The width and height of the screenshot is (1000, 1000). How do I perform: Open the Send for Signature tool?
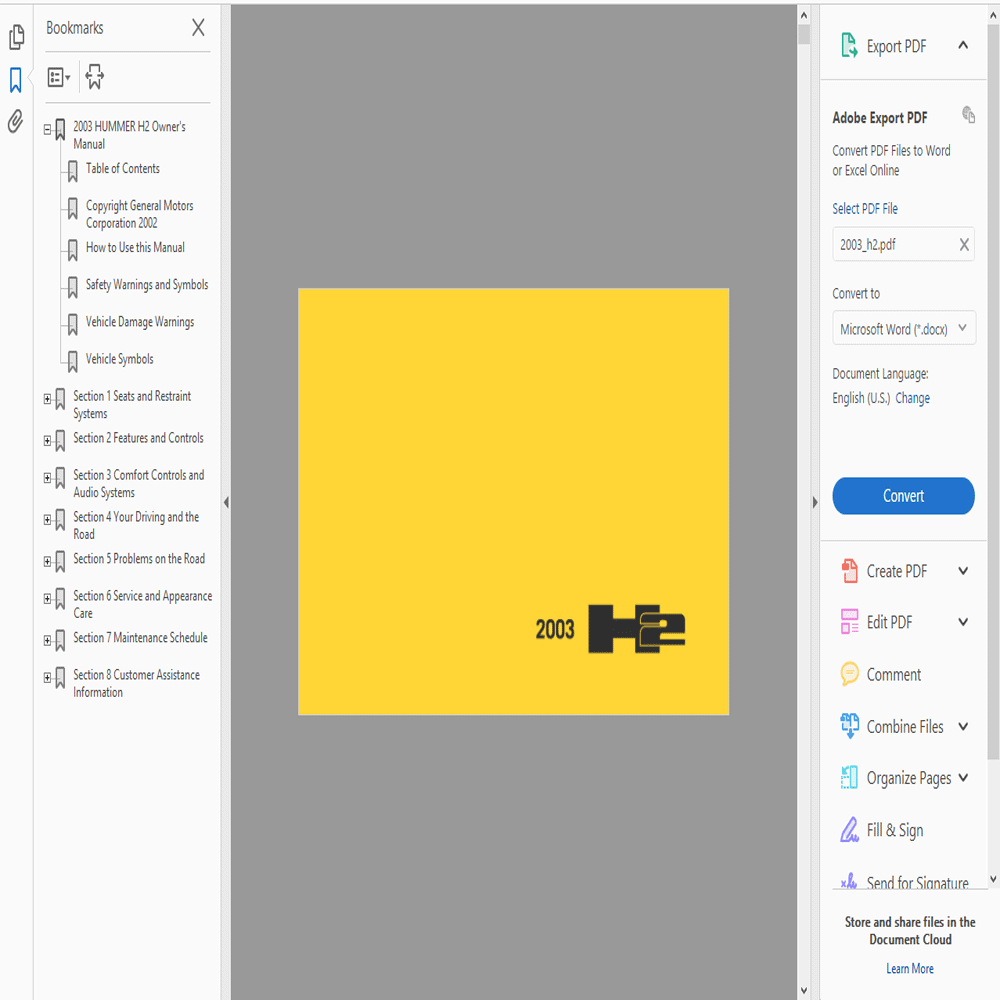904,882
